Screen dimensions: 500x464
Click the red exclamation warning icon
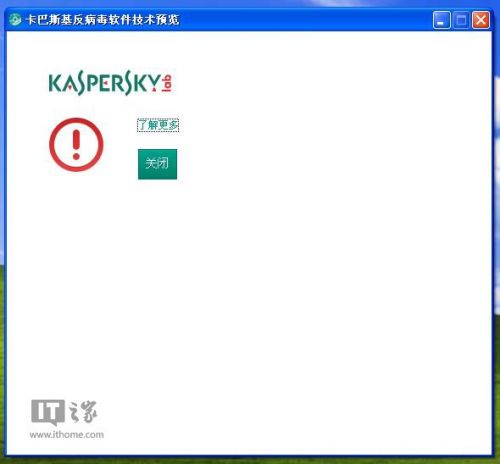[x=76, y=145]
